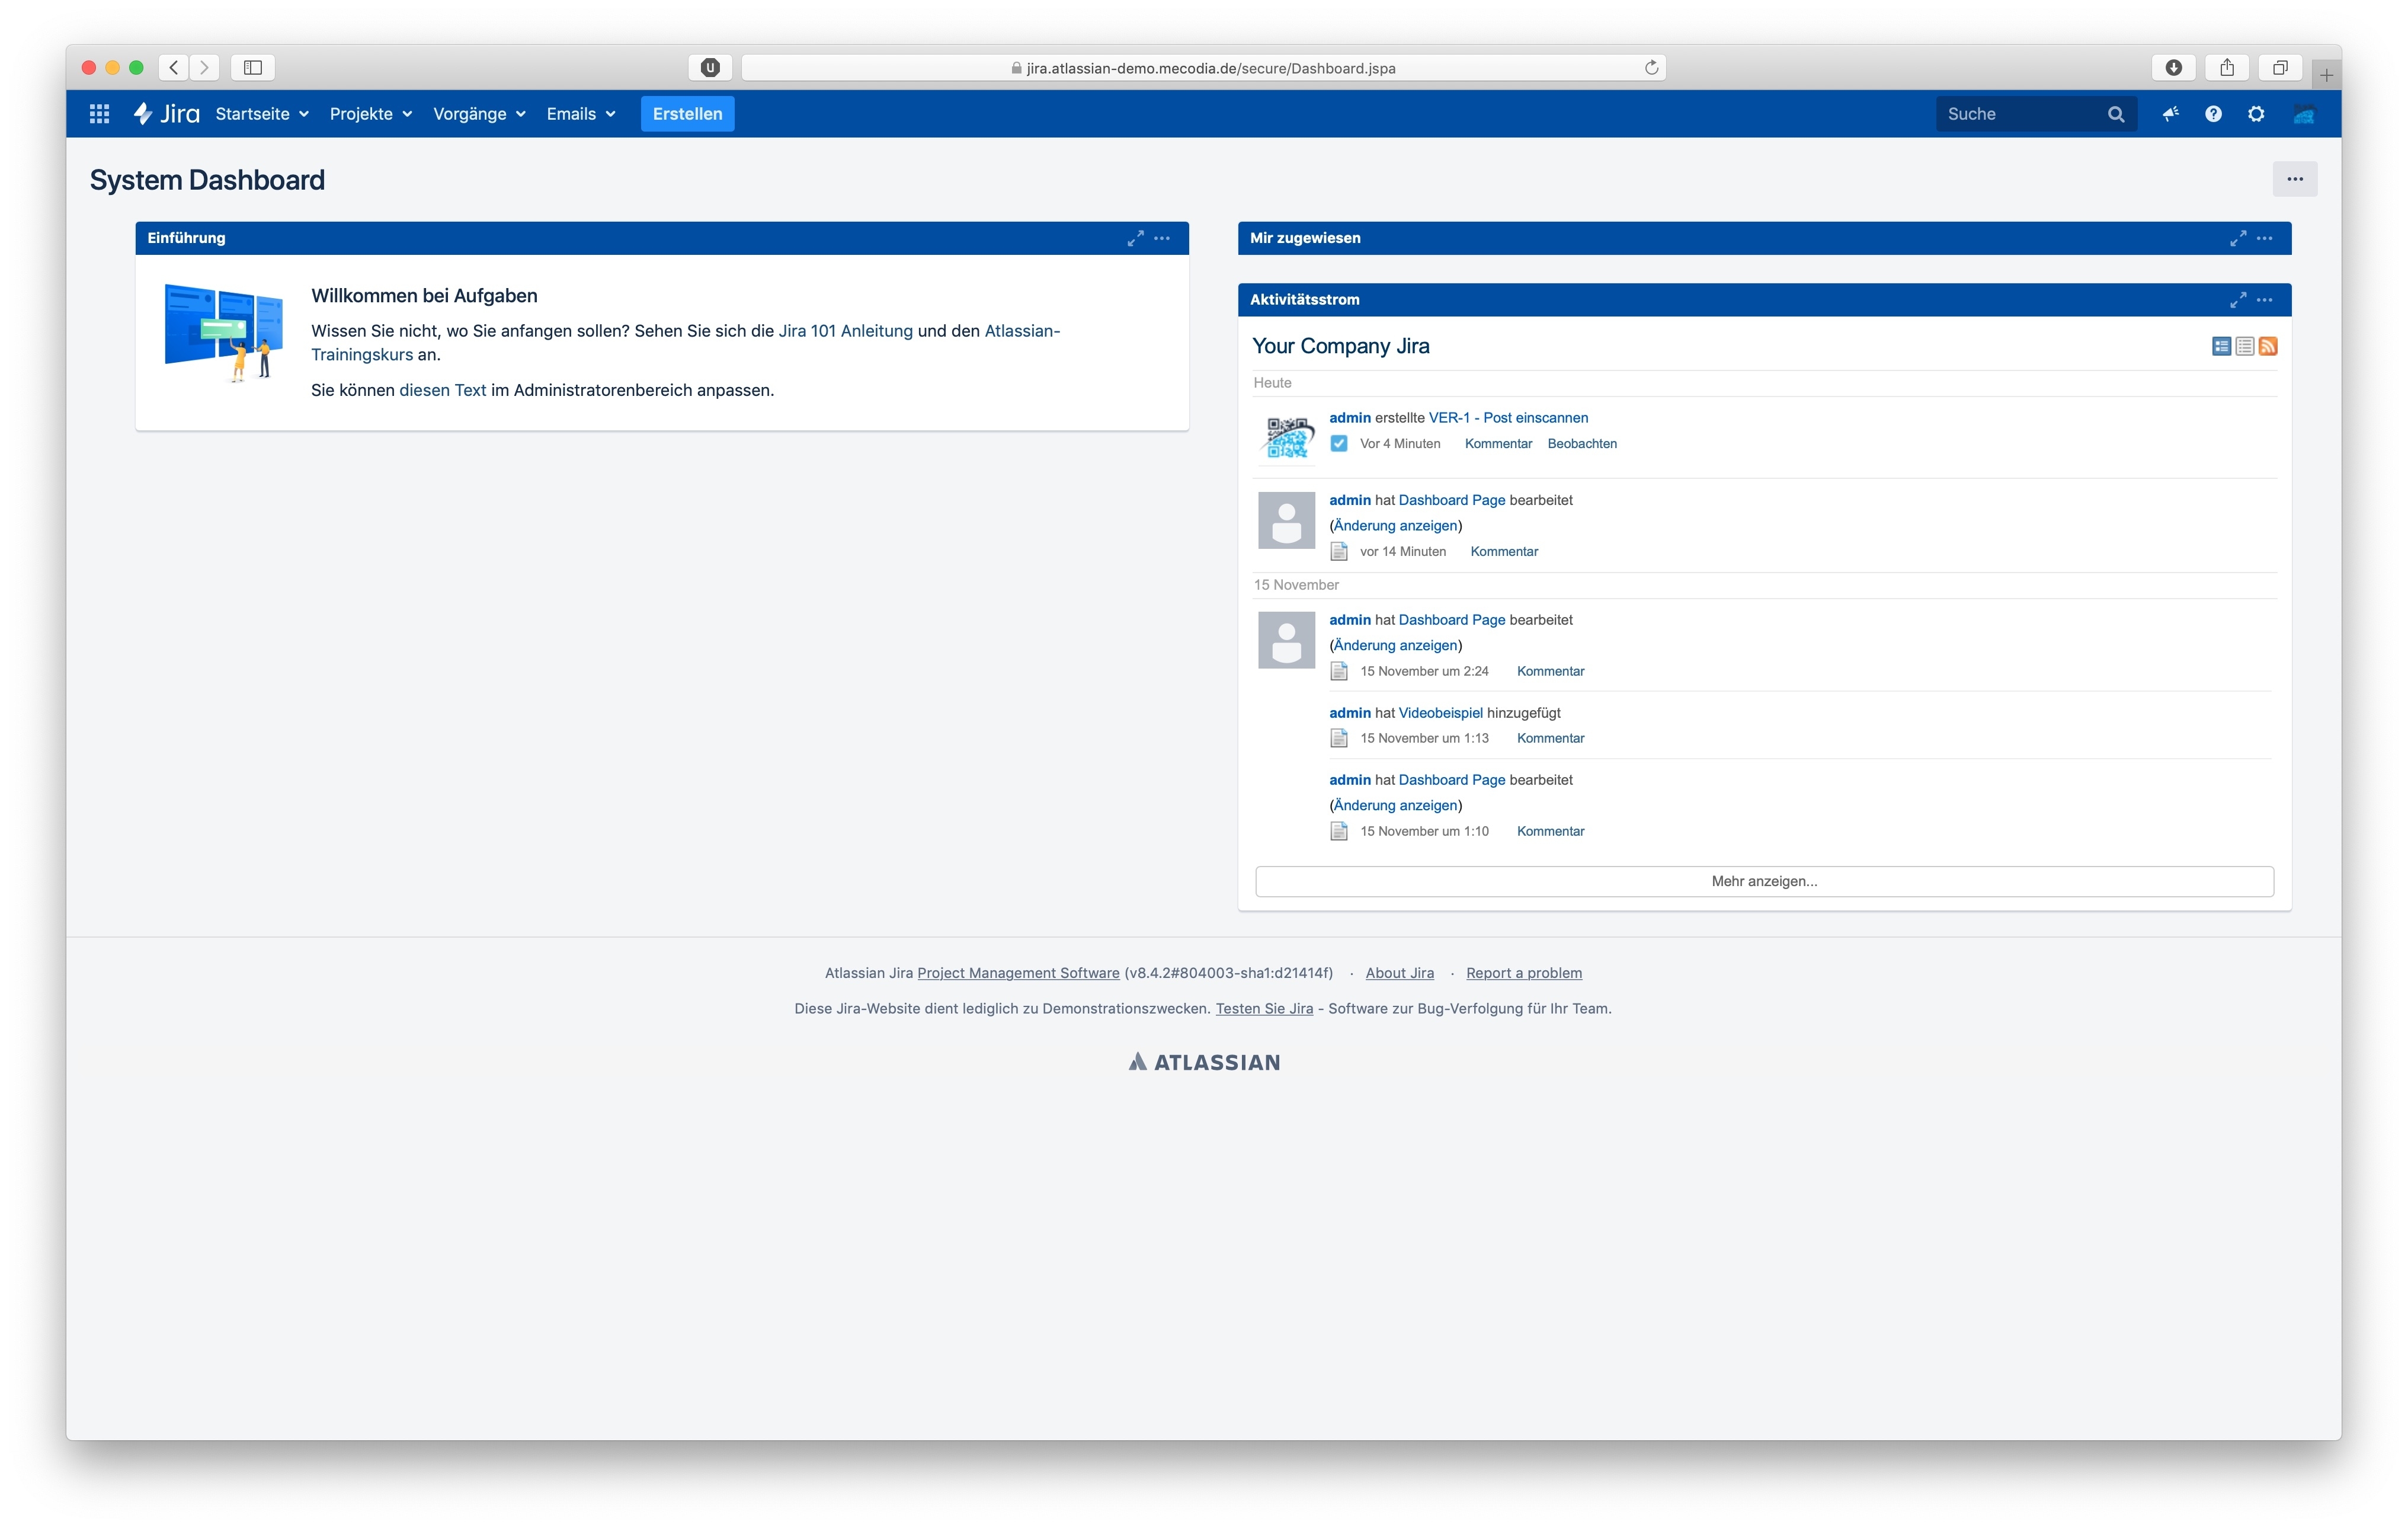Open Jira administration gear menu

(x=2256, y=114)
